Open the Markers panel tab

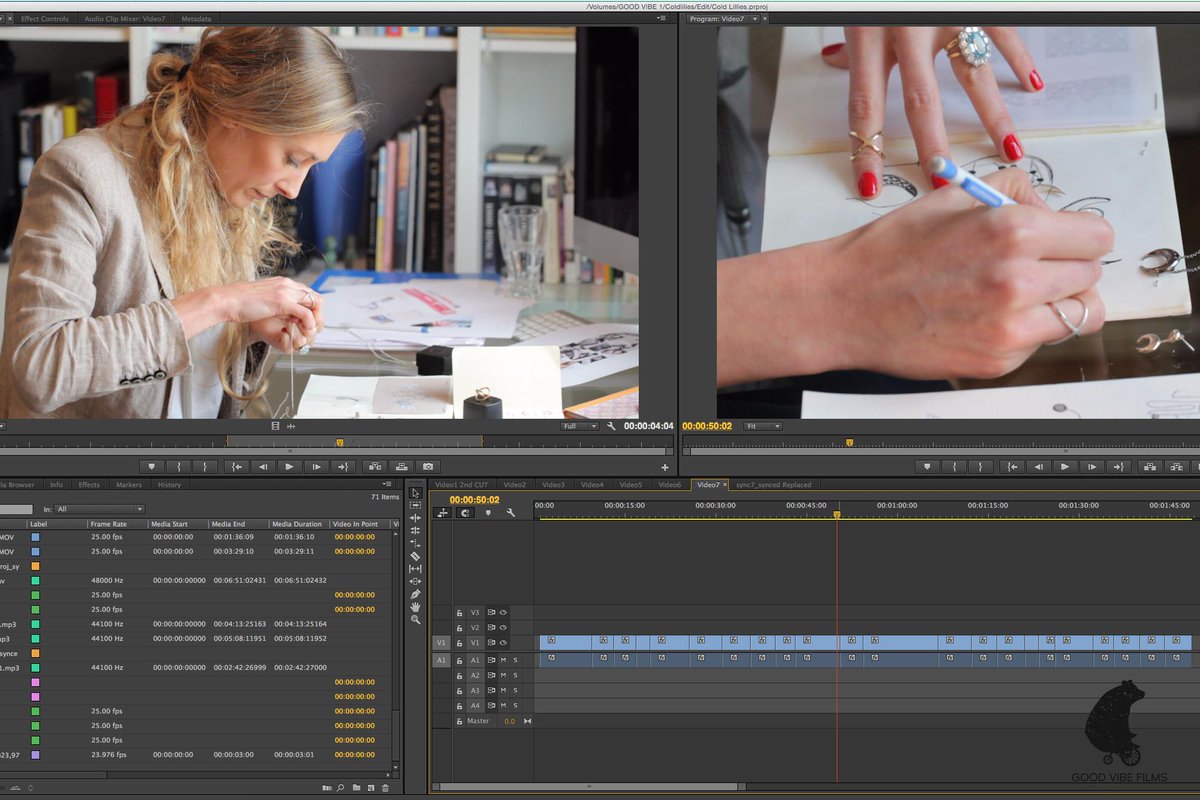coord(128,485)
